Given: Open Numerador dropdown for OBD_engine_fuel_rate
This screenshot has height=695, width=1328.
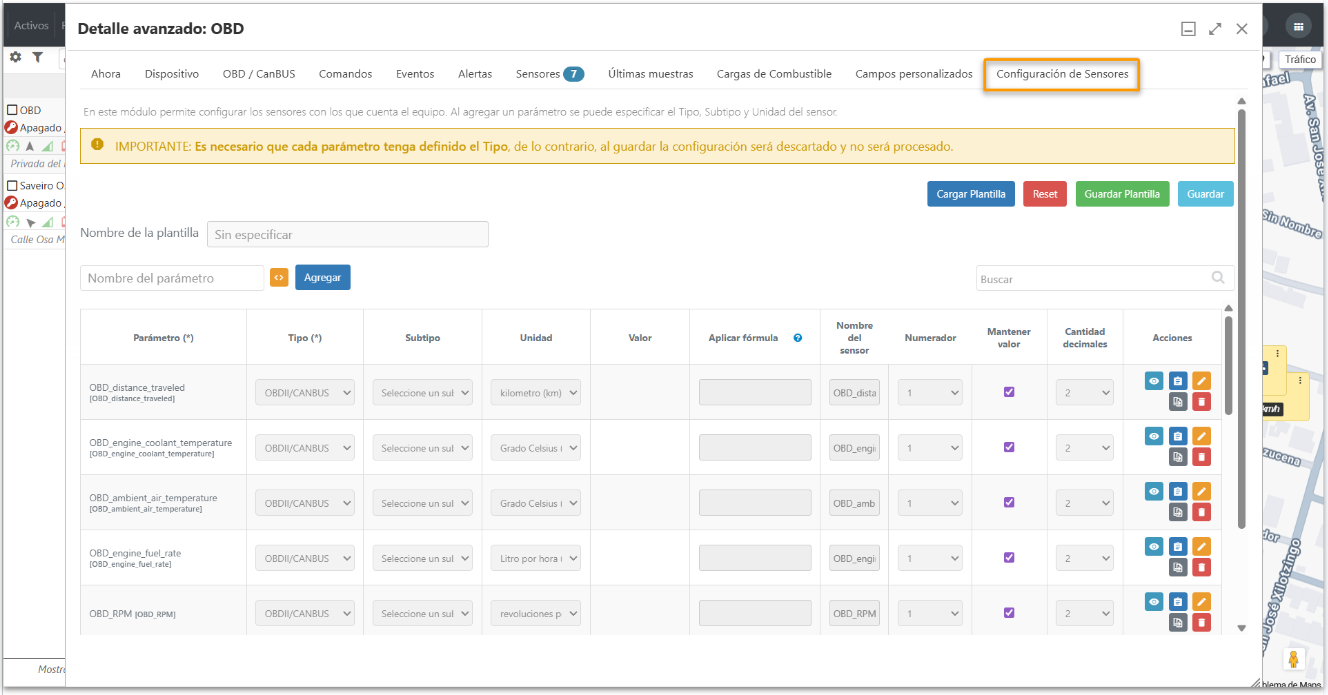Looking at the screenshot, I should point(930,558).
